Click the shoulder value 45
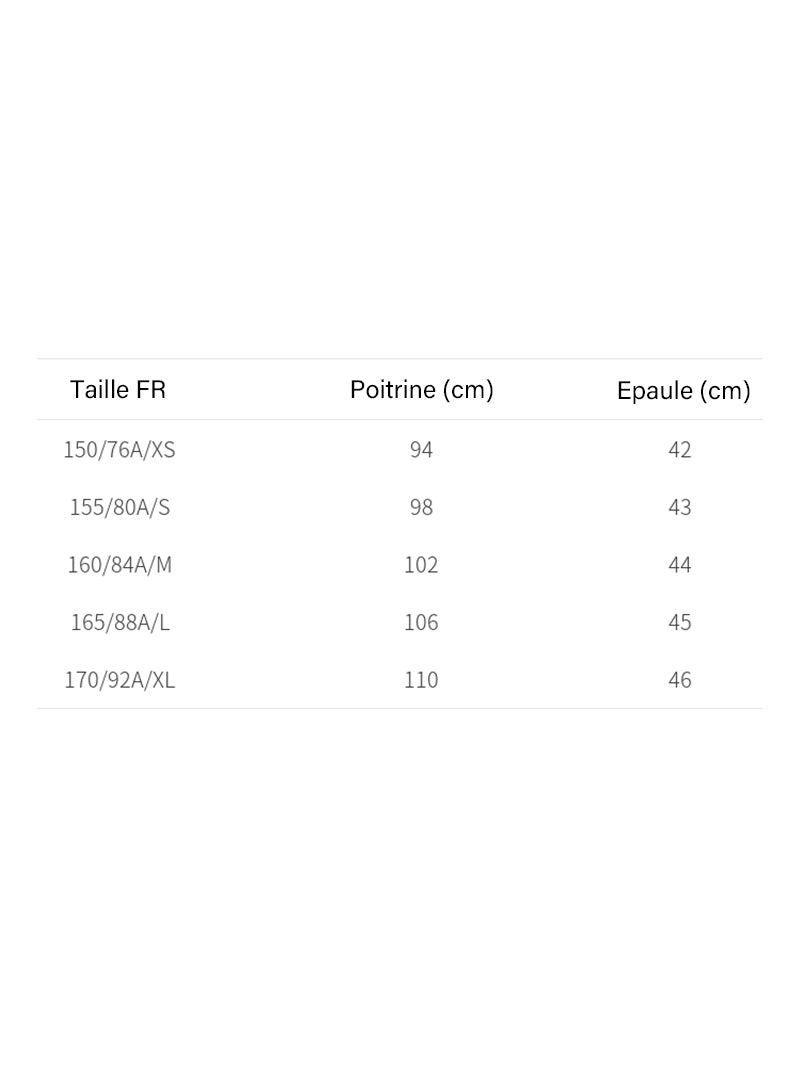 pos(680,622)
